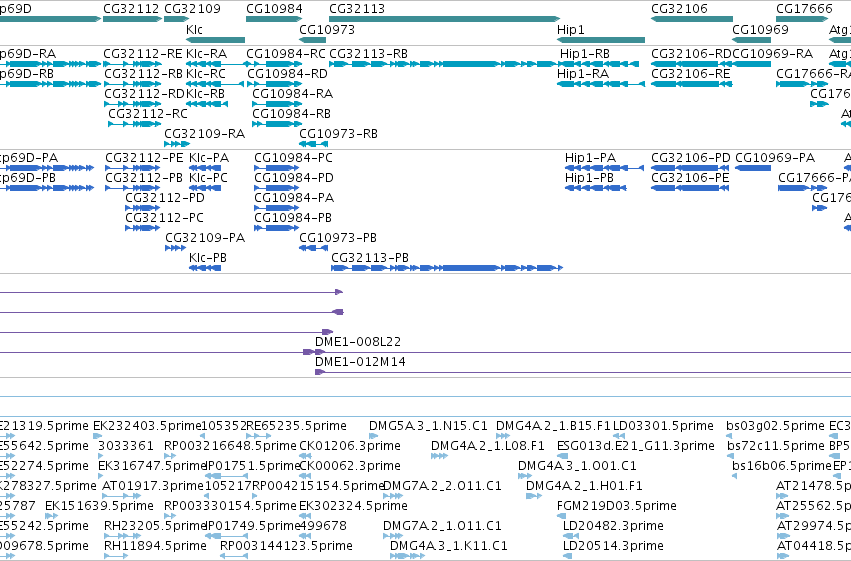This screenshot has height=561, width=851.
Task: Open EST LD20482.3prime
Action: tap(571, 537)
